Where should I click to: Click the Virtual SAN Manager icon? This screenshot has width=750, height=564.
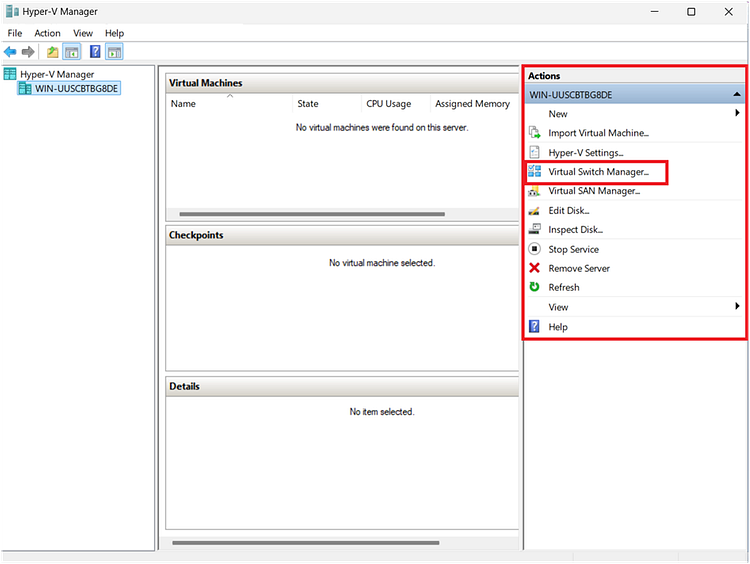click(534, 191)
